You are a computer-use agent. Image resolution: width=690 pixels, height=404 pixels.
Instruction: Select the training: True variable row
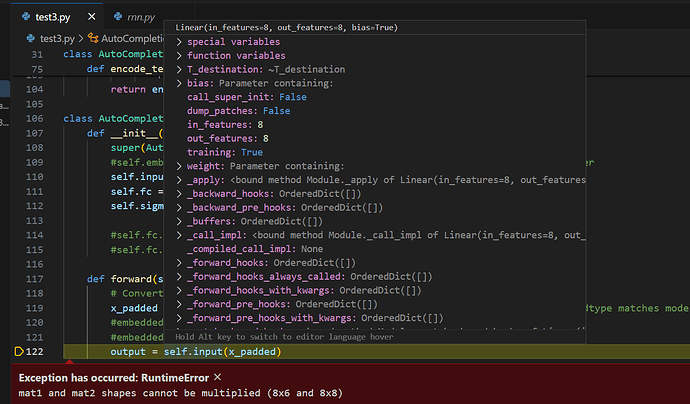pos(223,151)
